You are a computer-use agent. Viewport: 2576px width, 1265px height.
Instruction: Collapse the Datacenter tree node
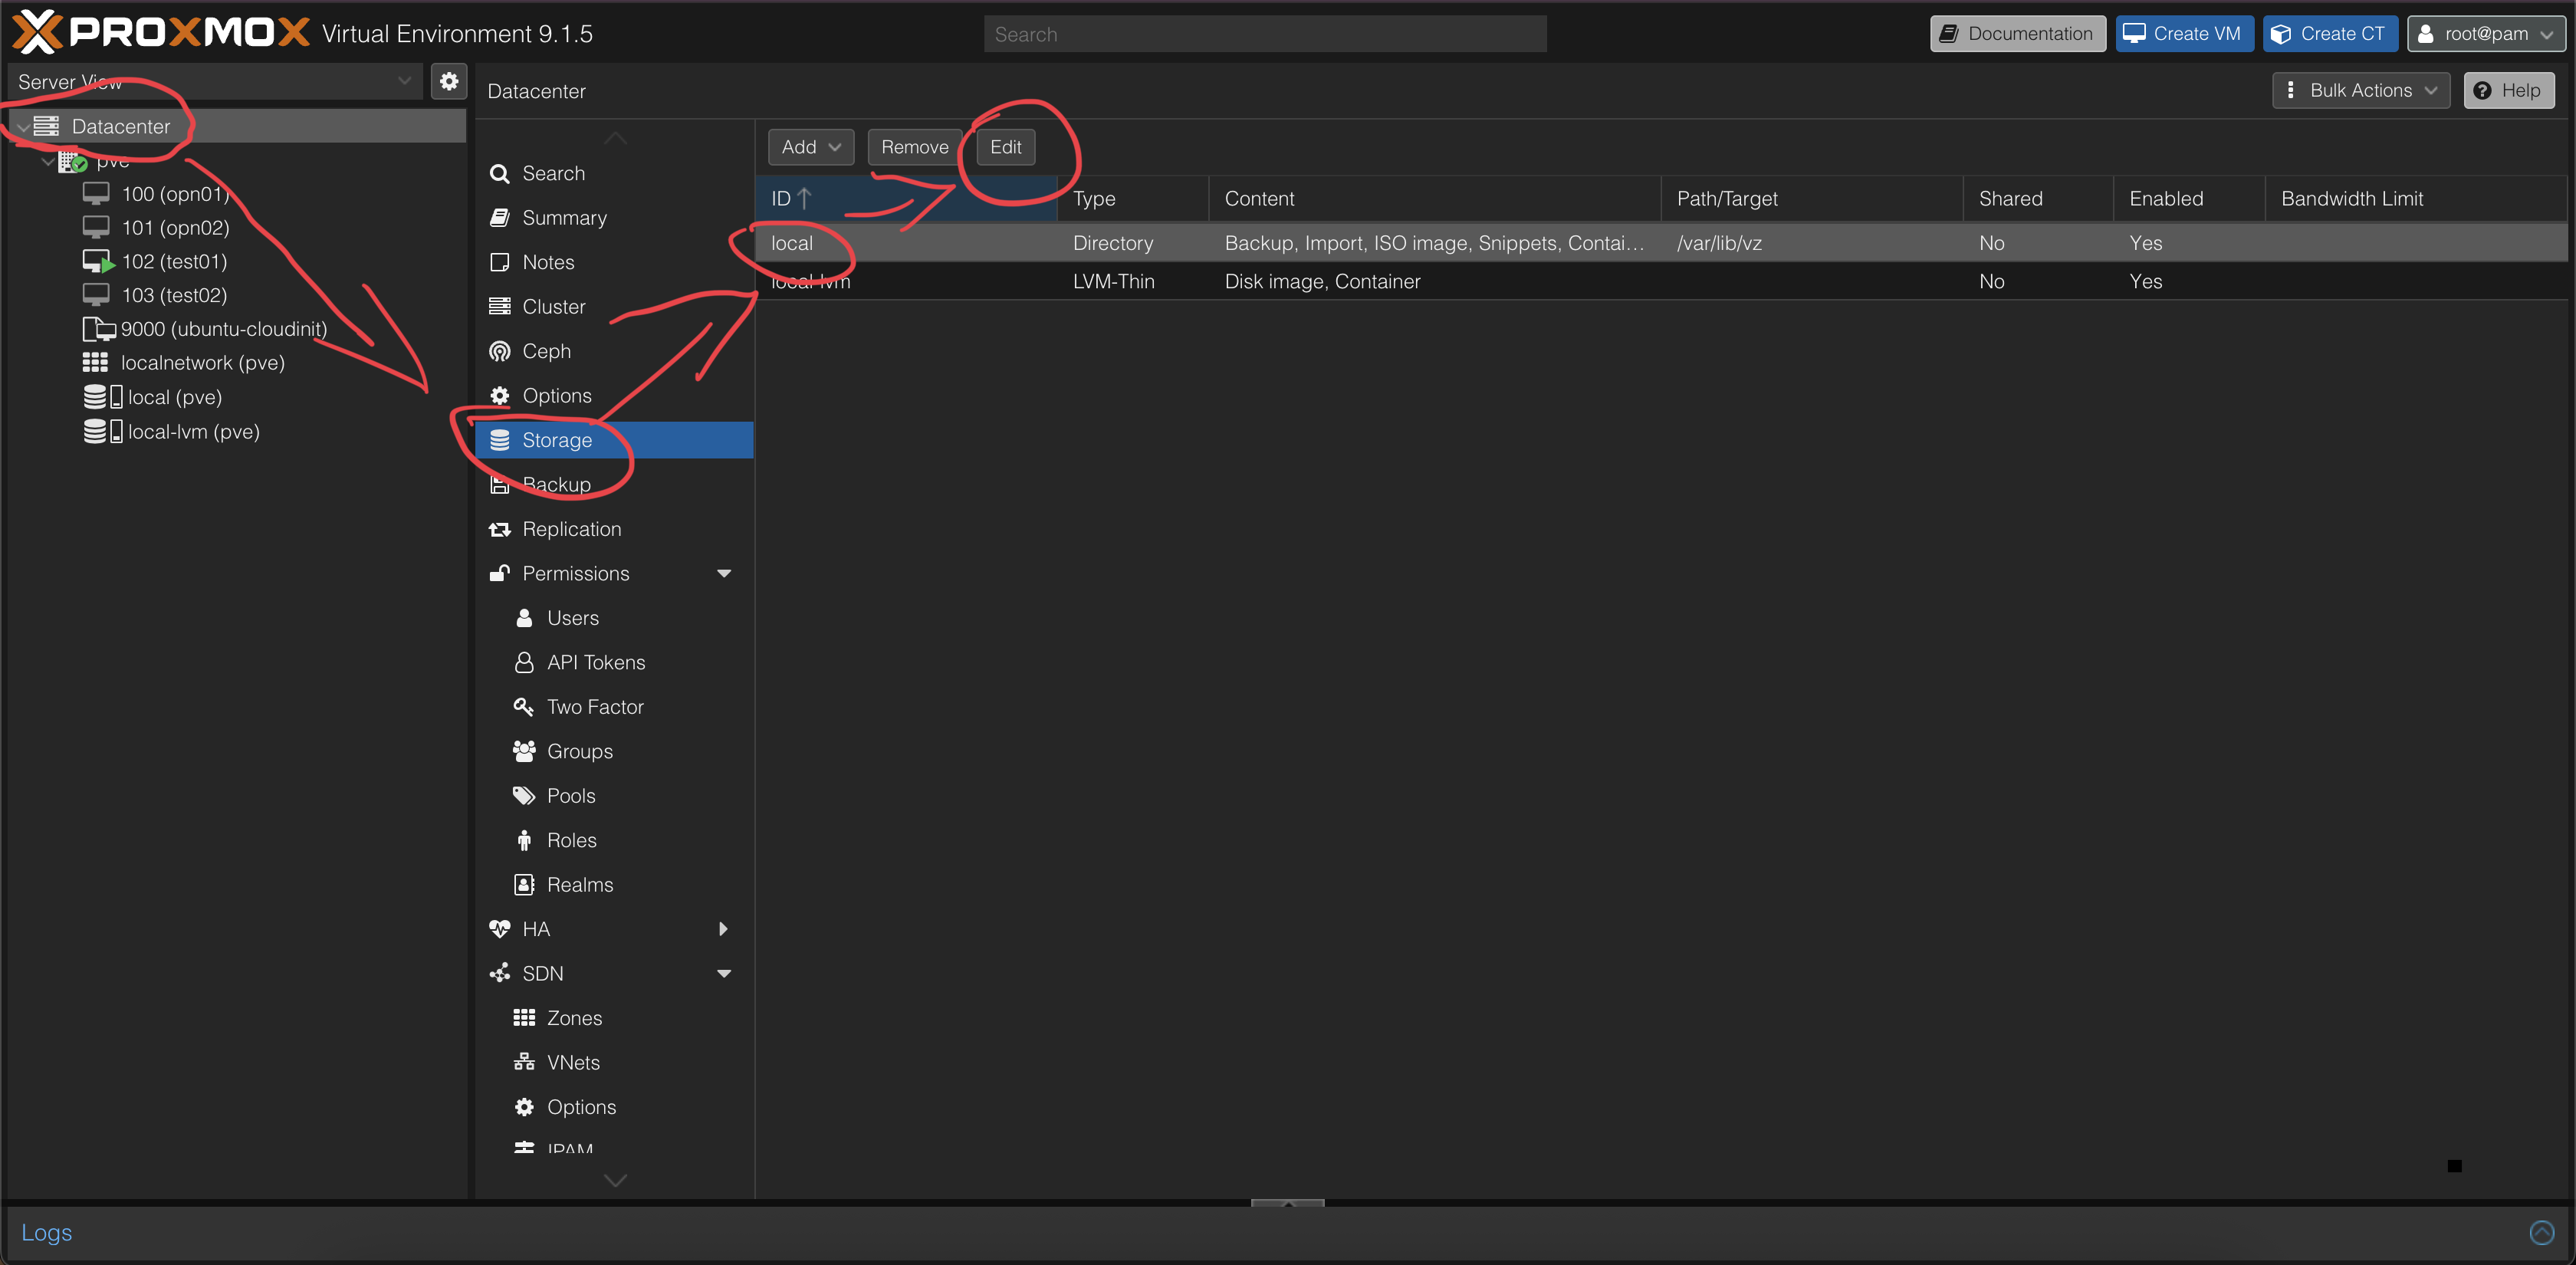pyautogui.click(x=22, y=127)
